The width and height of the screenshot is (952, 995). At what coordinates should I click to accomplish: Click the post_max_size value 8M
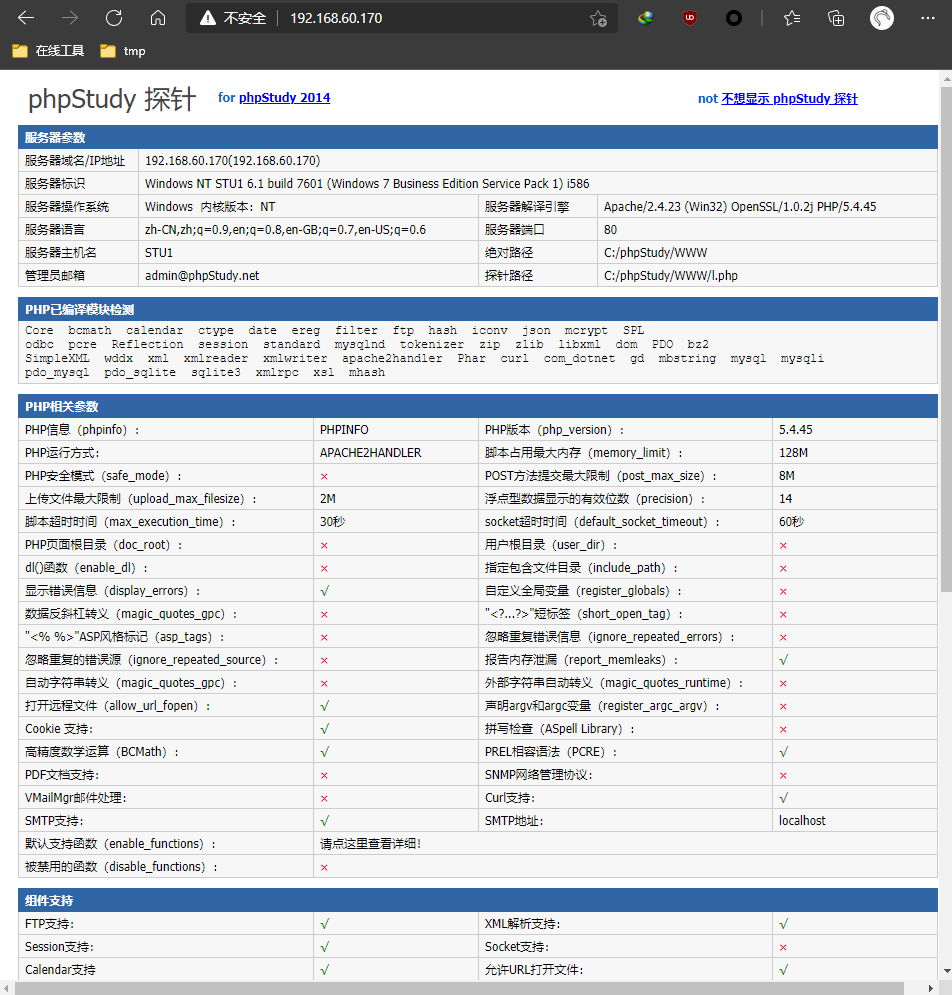(786, 475)
